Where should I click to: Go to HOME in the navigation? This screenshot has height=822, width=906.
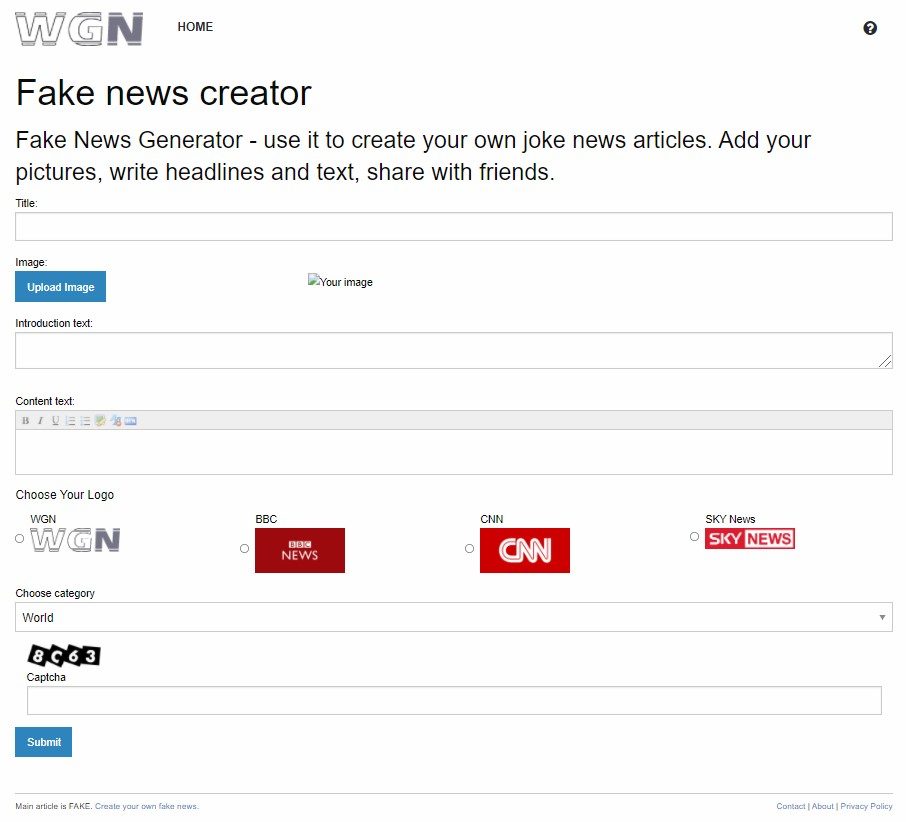[195, 27]
